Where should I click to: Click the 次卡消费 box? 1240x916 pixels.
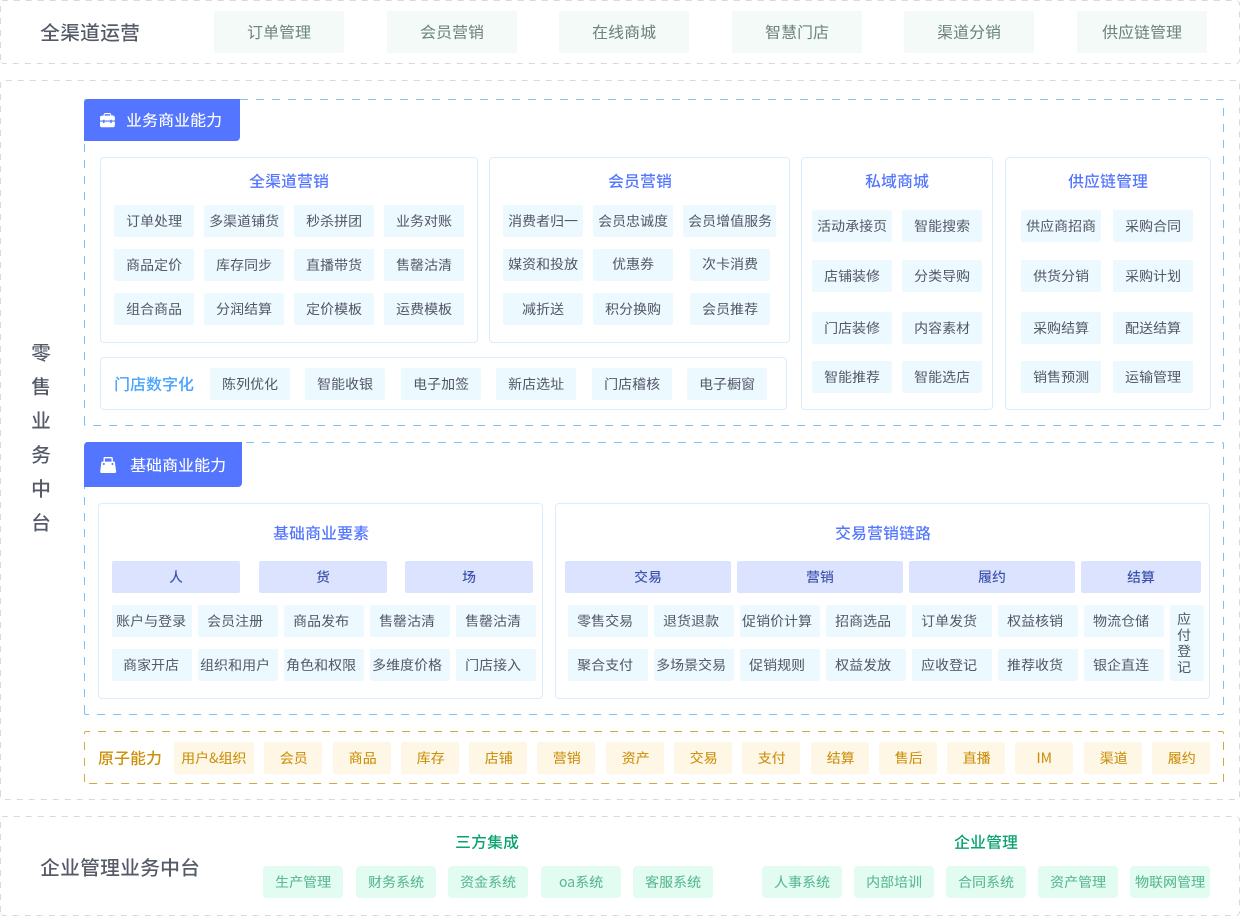(730, 265)
